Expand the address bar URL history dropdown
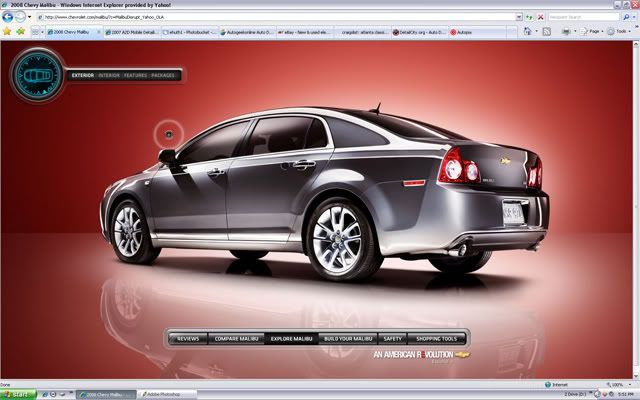640x400 pixels. (519, 17)
